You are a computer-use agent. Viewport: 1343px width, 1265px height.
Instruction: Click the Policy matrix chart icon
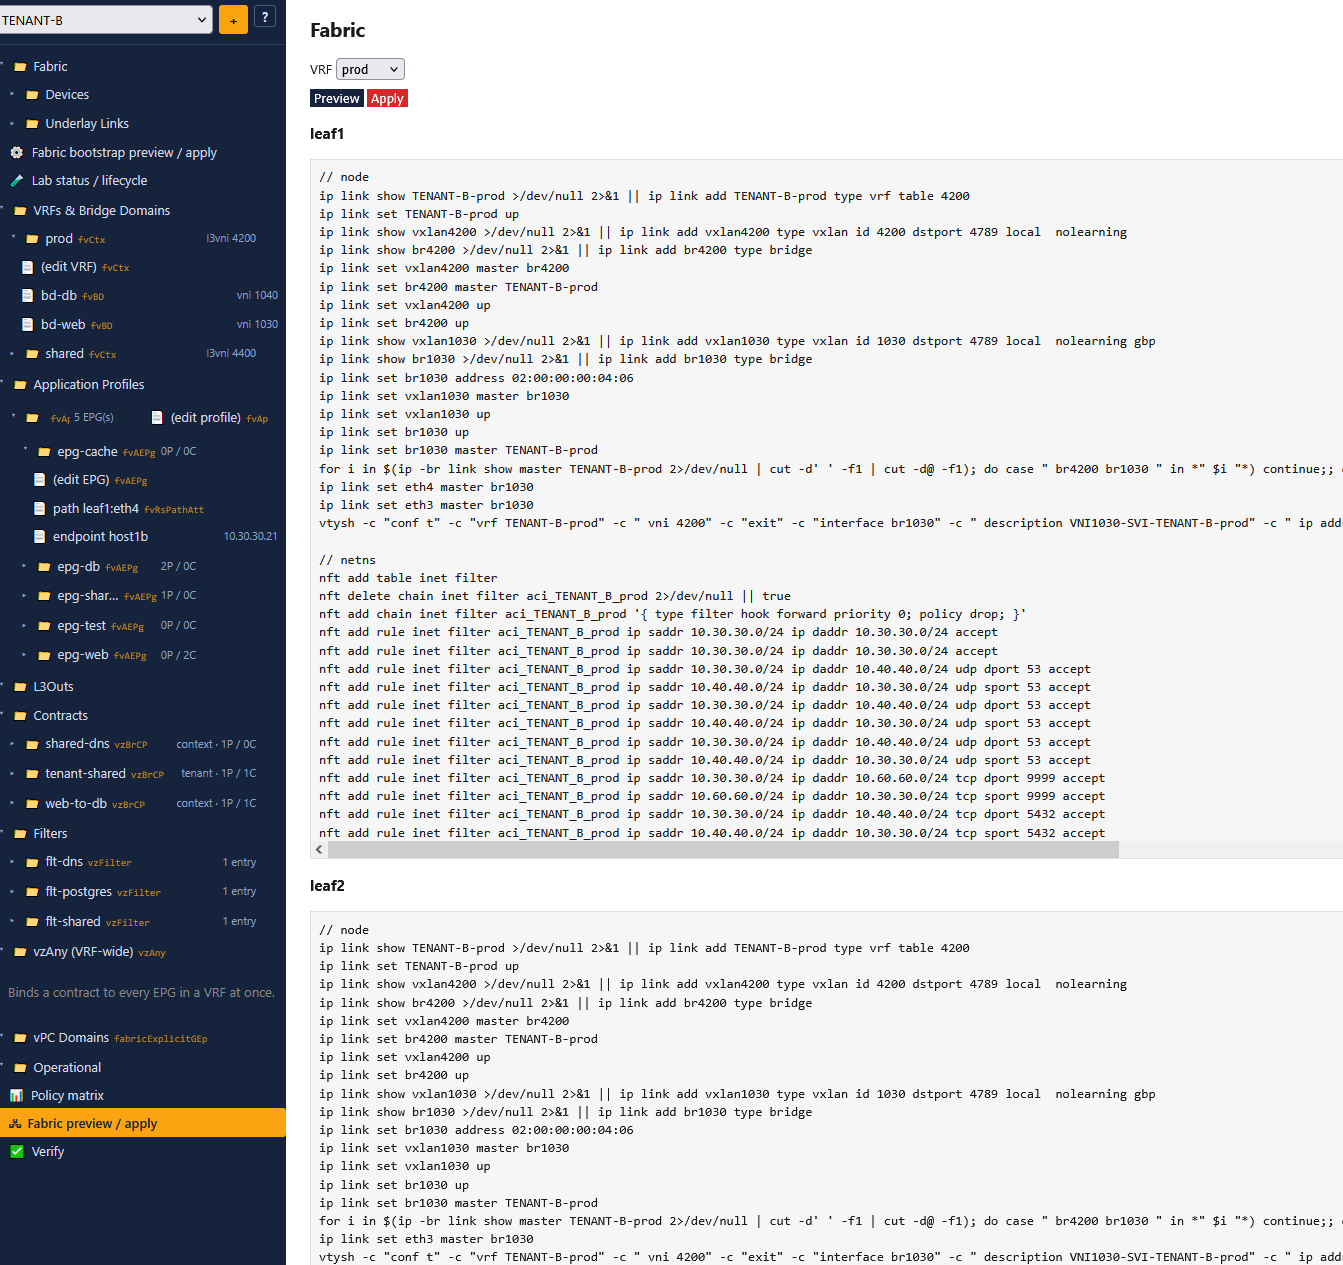click(x=16, y=1096)
